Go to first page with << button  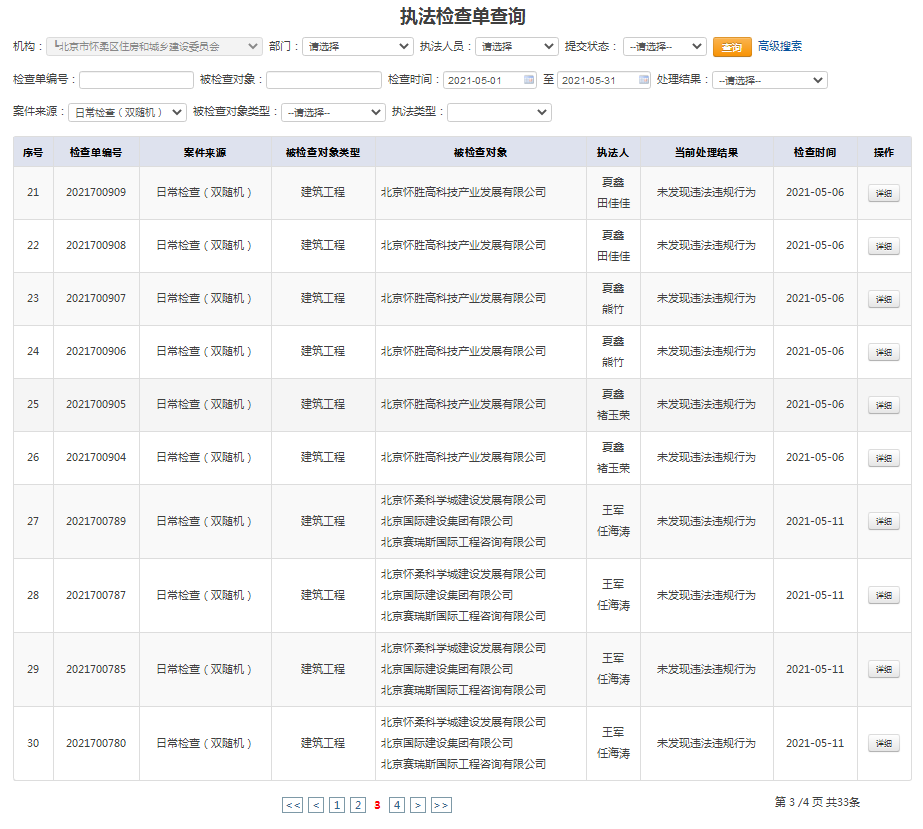tap(293, 805)
